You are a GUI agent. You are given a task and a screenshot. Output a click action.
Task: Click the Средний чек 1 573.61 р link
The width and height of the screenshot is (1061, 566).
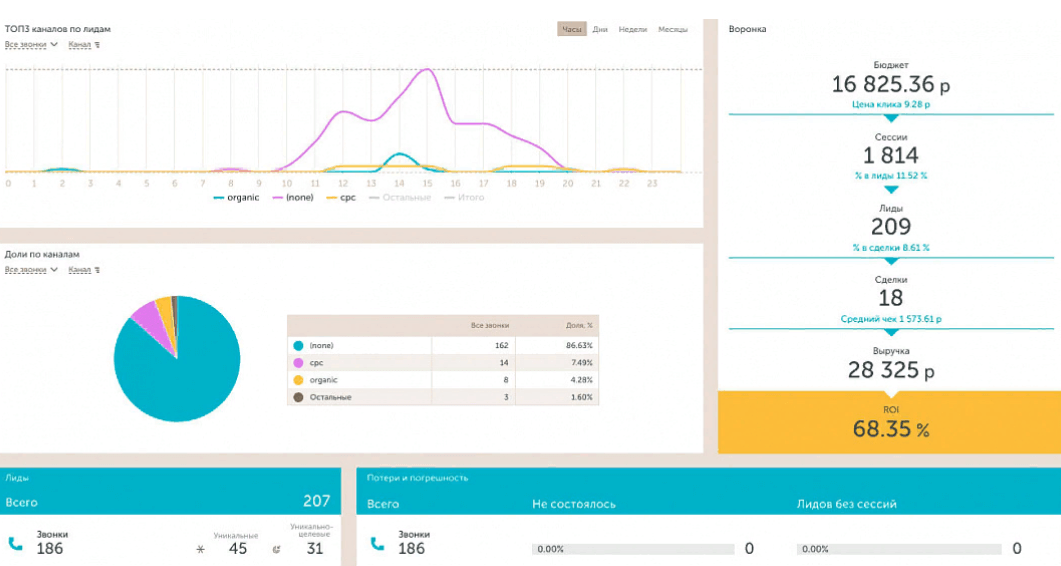click(889, 319)
